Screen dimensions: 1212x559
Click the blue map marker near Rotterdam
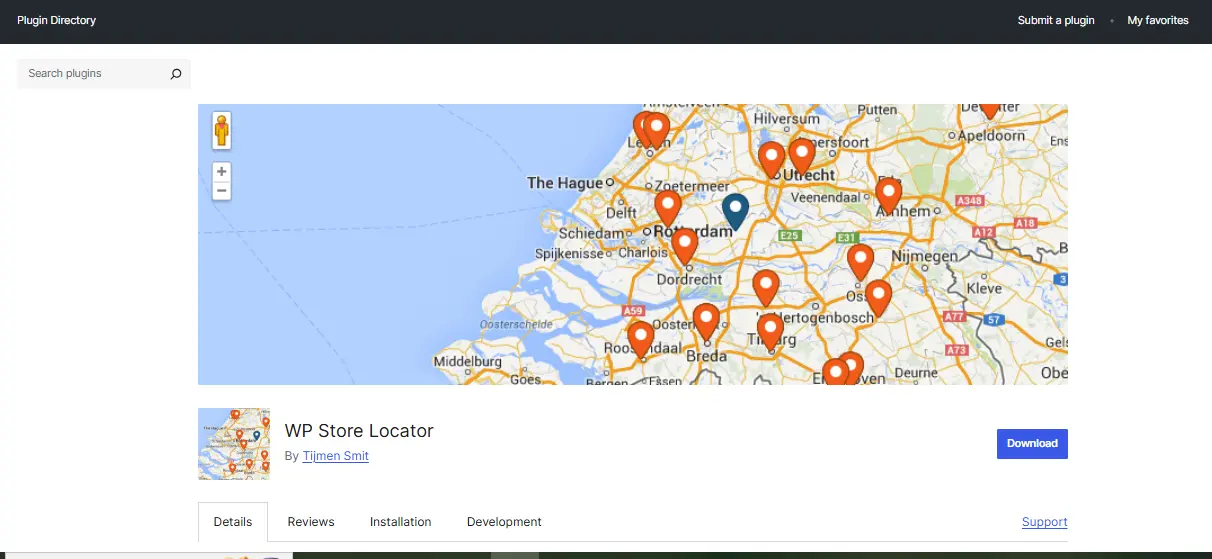click(x=735, y=211)
